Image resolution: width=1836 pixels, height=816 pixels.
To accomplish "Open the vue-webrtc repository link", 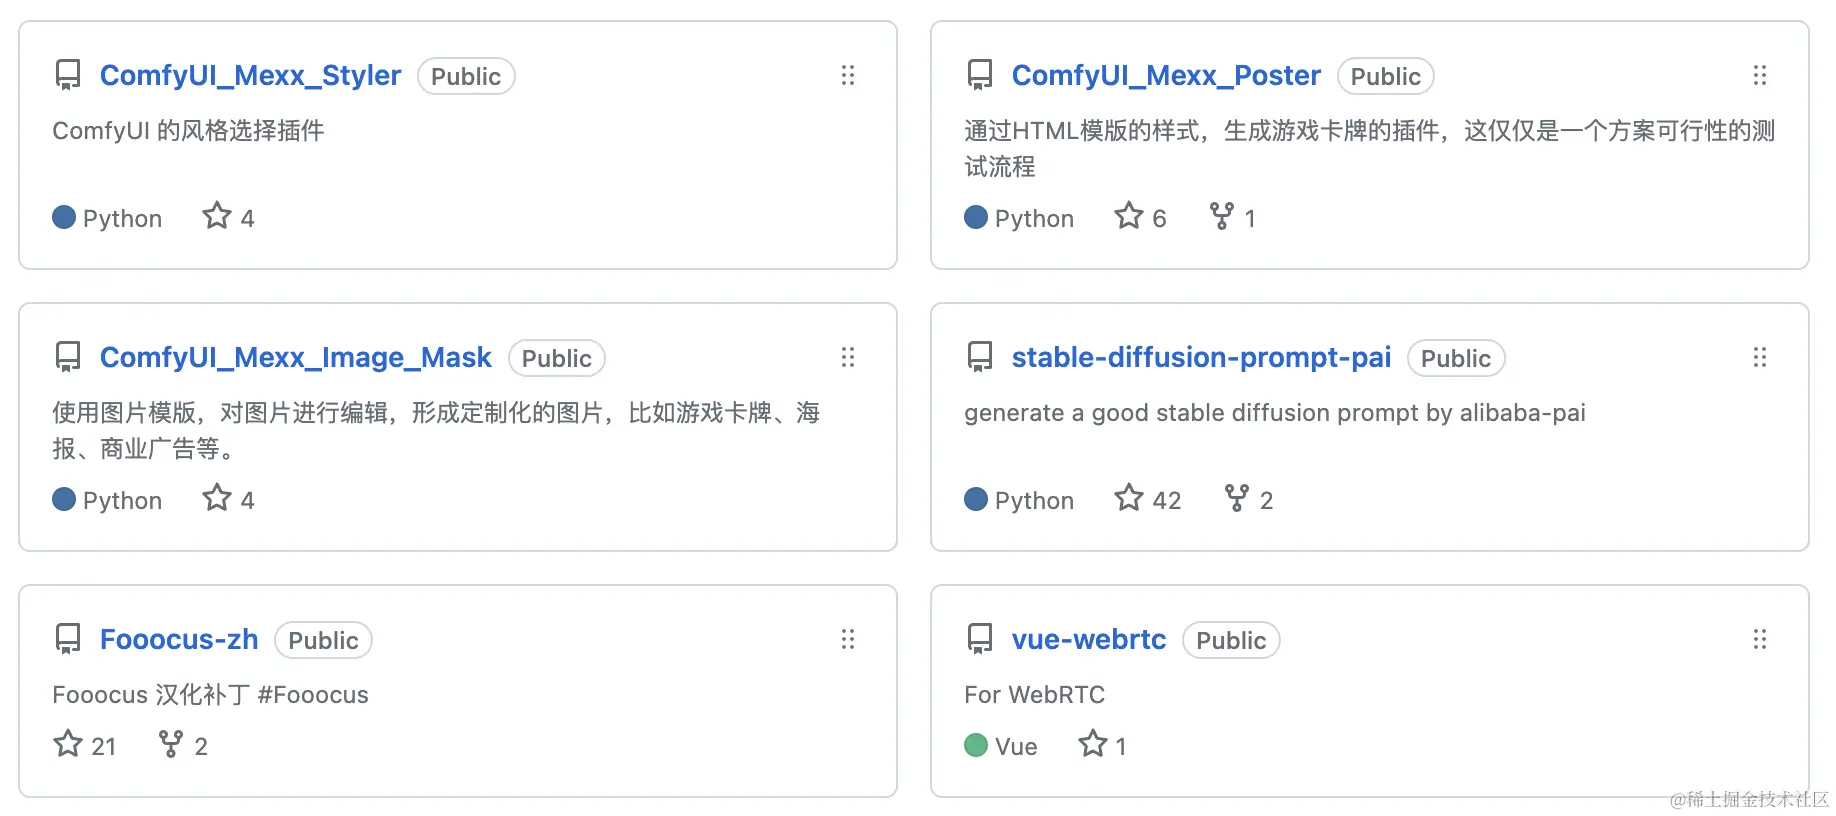I will [1088, 640].
